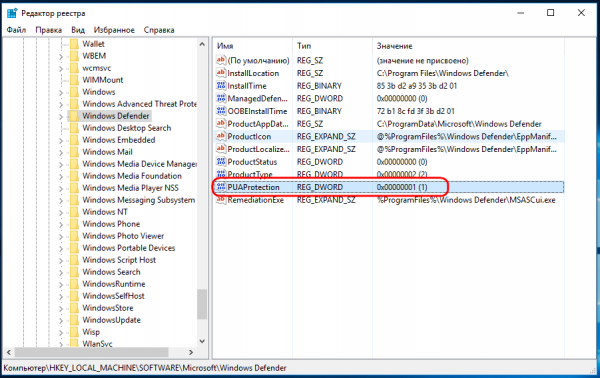The width and height of the screenshot is (600, 378).
Task: Expand the WBEM tree node
Action: pyautogui.click(x=61, y=57)
